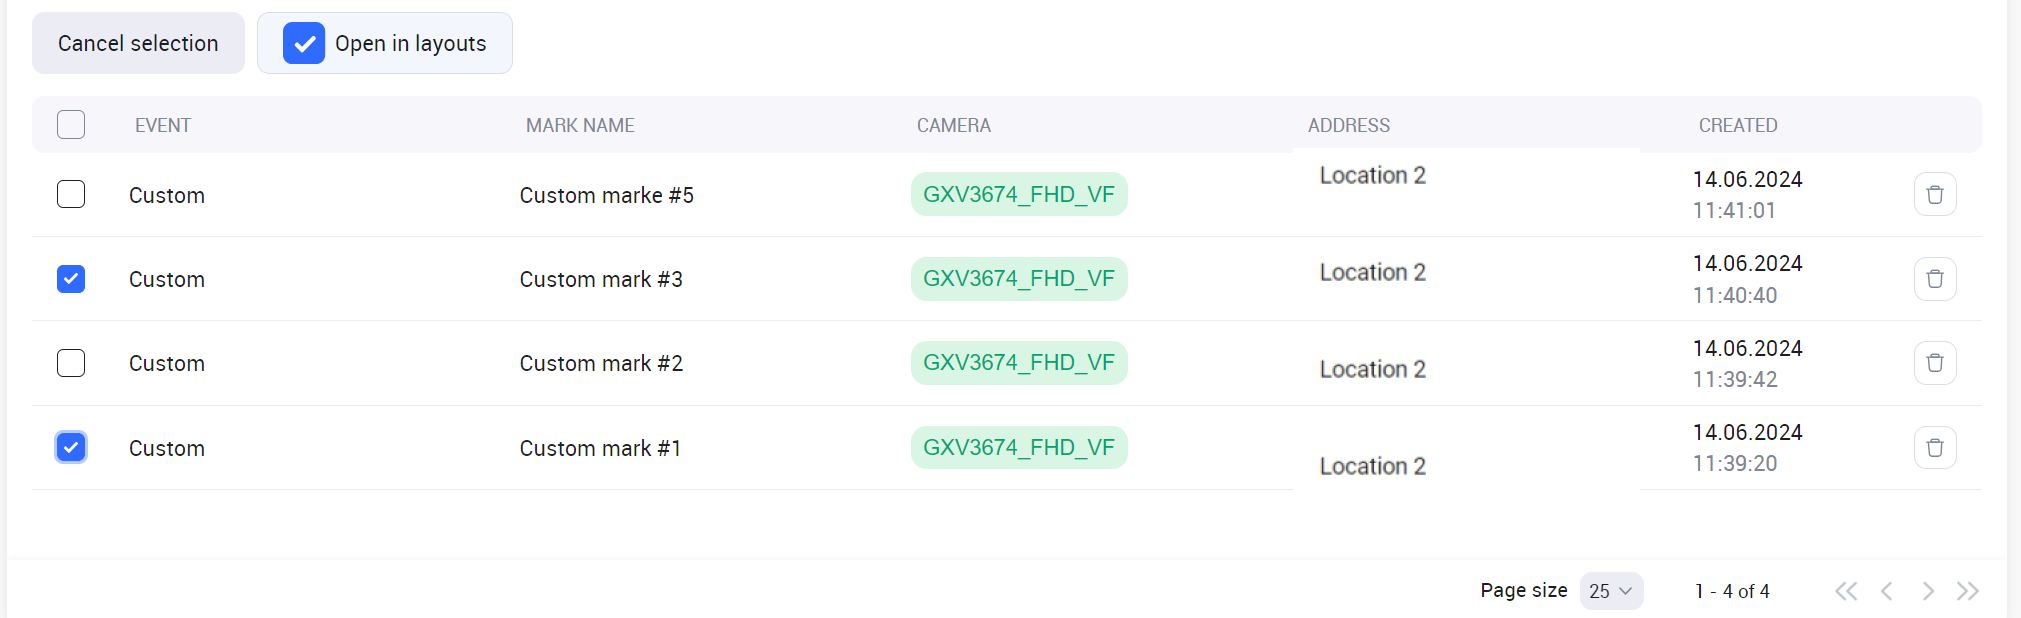The image size is (2021, 618).
Task: Go to the first page
Action: 1846,591
